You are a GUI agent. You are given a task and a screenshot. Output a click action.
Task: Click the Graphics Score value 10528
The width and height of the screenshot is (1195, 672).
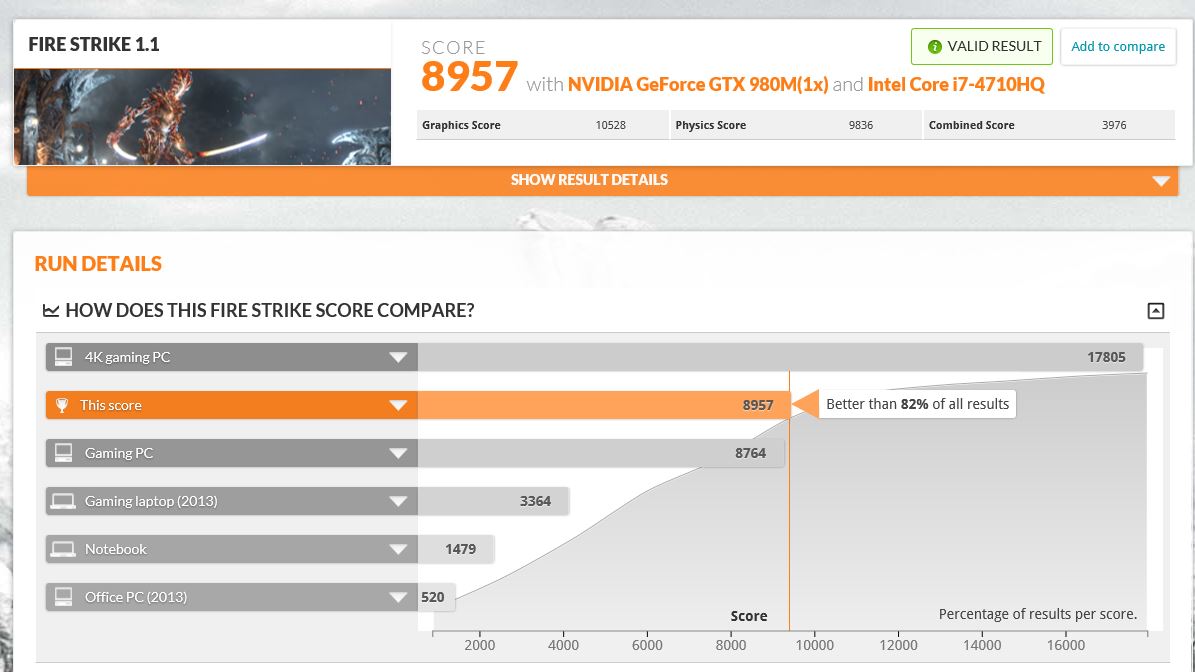pyautogui.click(x=610, y=125)
